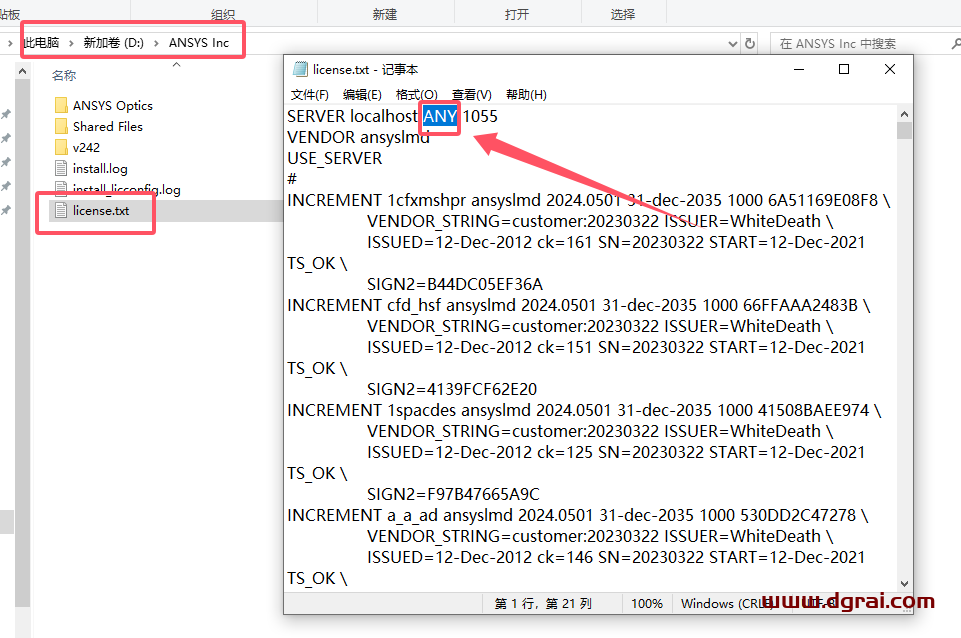Click the selected ANY text
Screen dimensions: 961x638
click(x=440, y=116)
